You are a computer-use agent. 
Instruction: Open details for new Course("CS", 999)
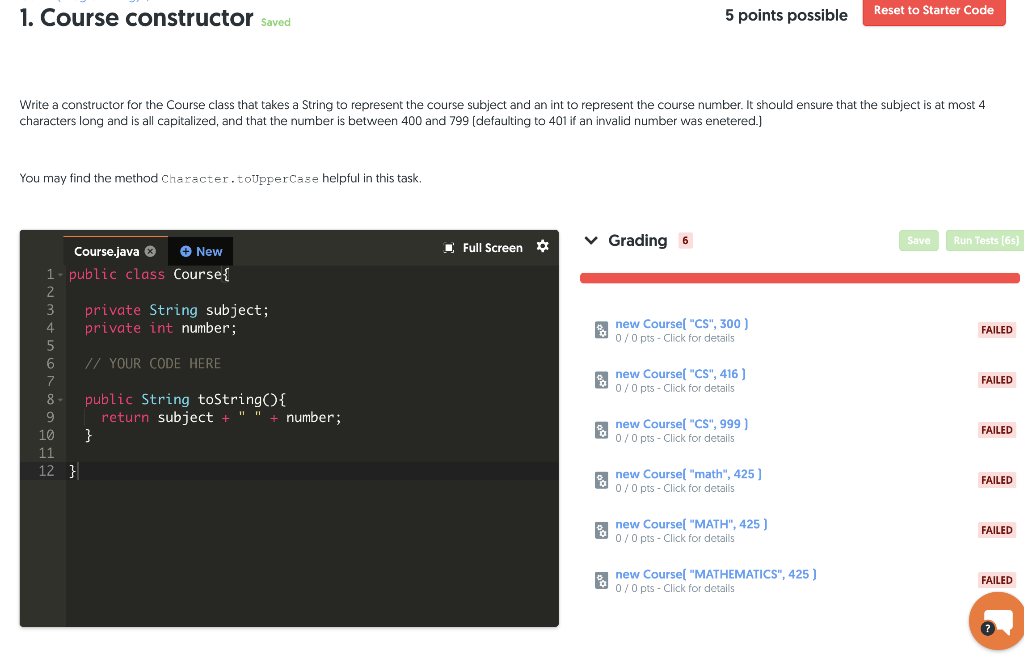[x=681, y=423]
